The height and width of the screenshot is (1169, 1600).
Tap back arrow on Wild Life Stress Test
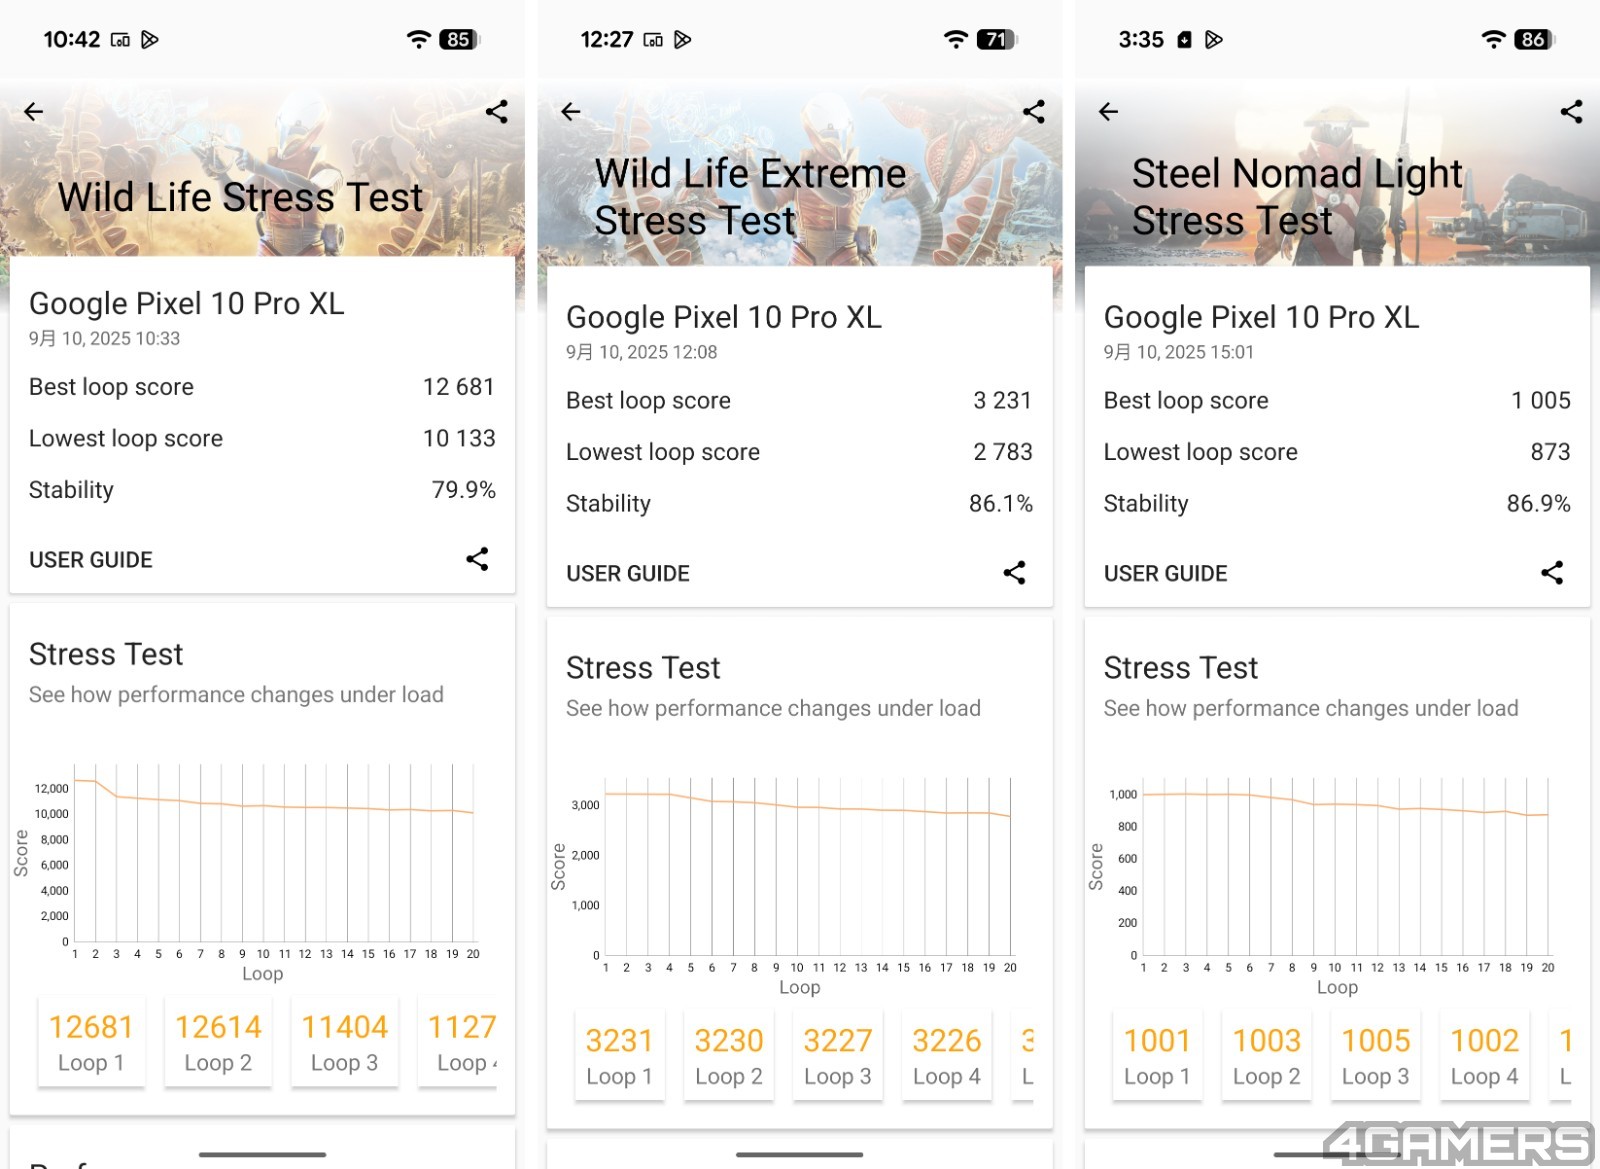pyautogui.click(x=34, y=112)
